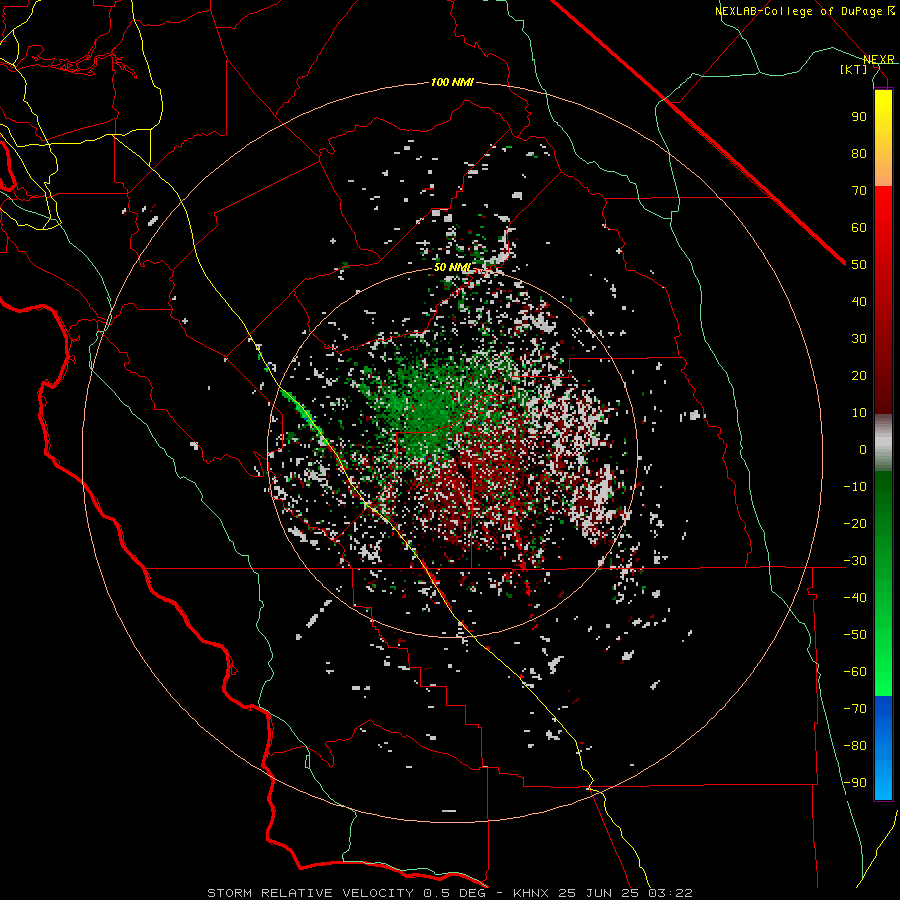Click the -90 value on velocity scale
Image resolution: width=900 pixels, height=900 pixels.
coord(855,783)
